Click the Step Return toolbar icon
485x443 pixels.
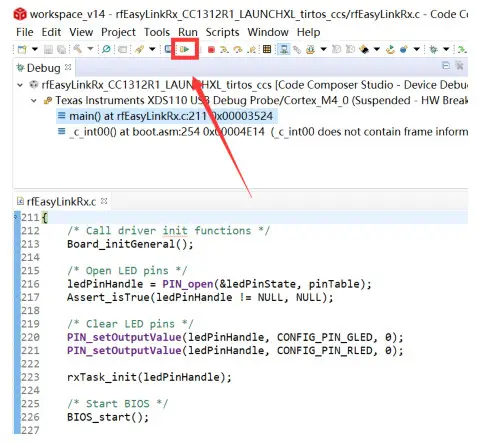[251, 50]
